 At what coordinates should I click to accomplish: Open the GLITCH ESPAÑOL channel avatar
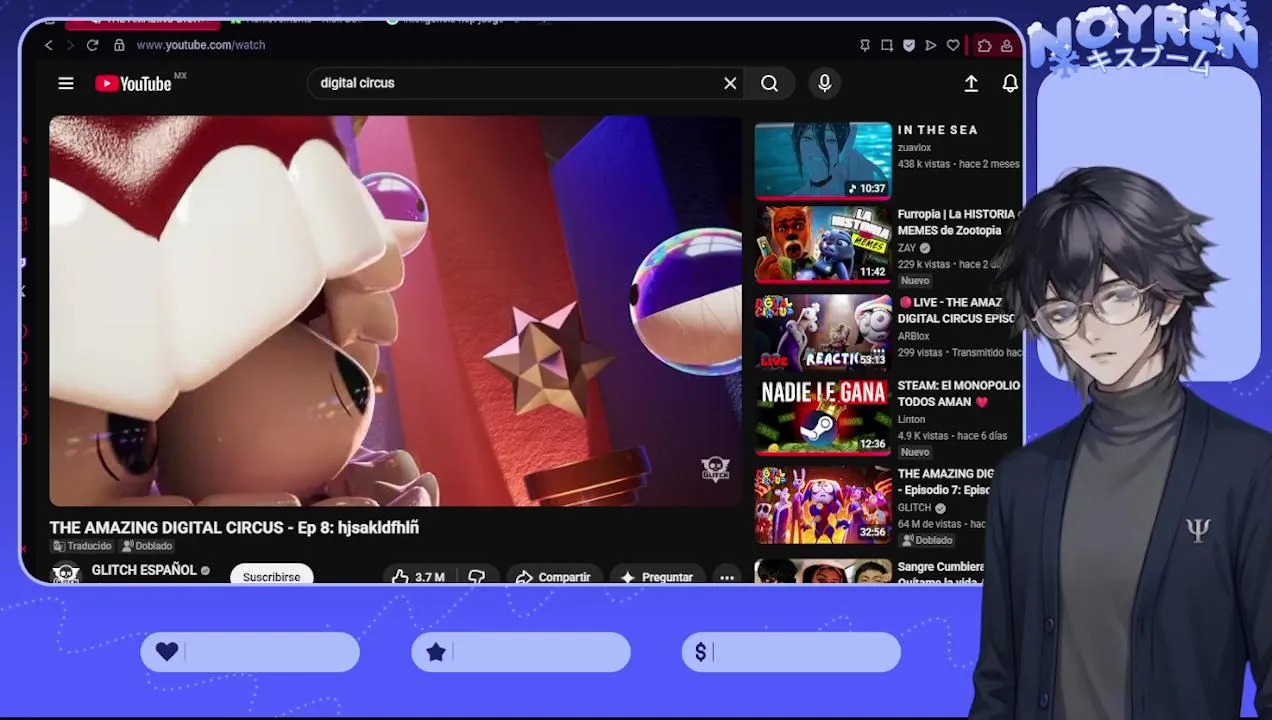[66, 574]
